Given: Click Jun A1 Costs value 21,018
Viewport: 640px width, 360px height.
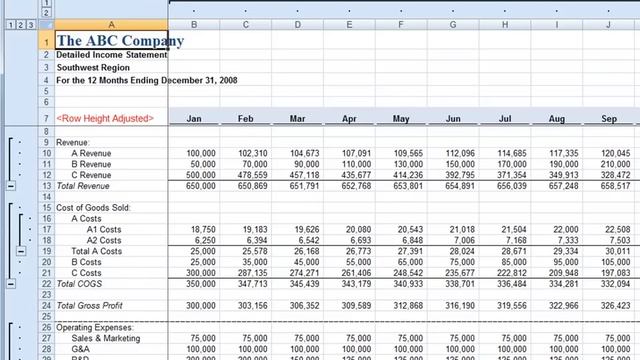Looking at the screenshot, I should point(453,229).
